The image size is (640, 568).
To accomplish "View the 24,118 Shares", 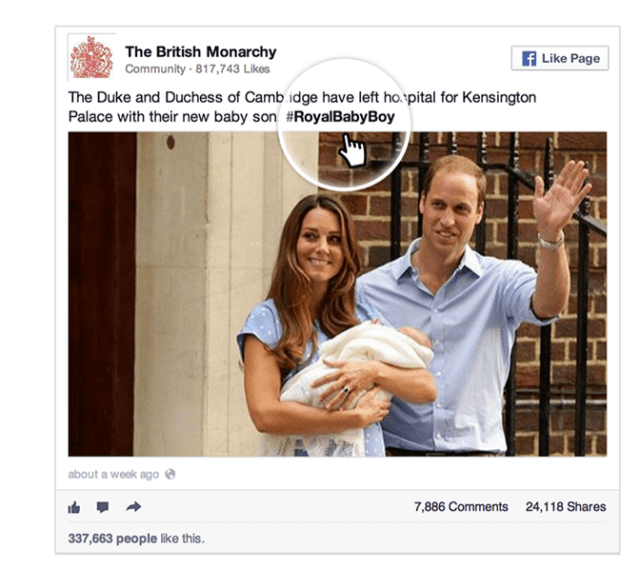I will 566,507.
